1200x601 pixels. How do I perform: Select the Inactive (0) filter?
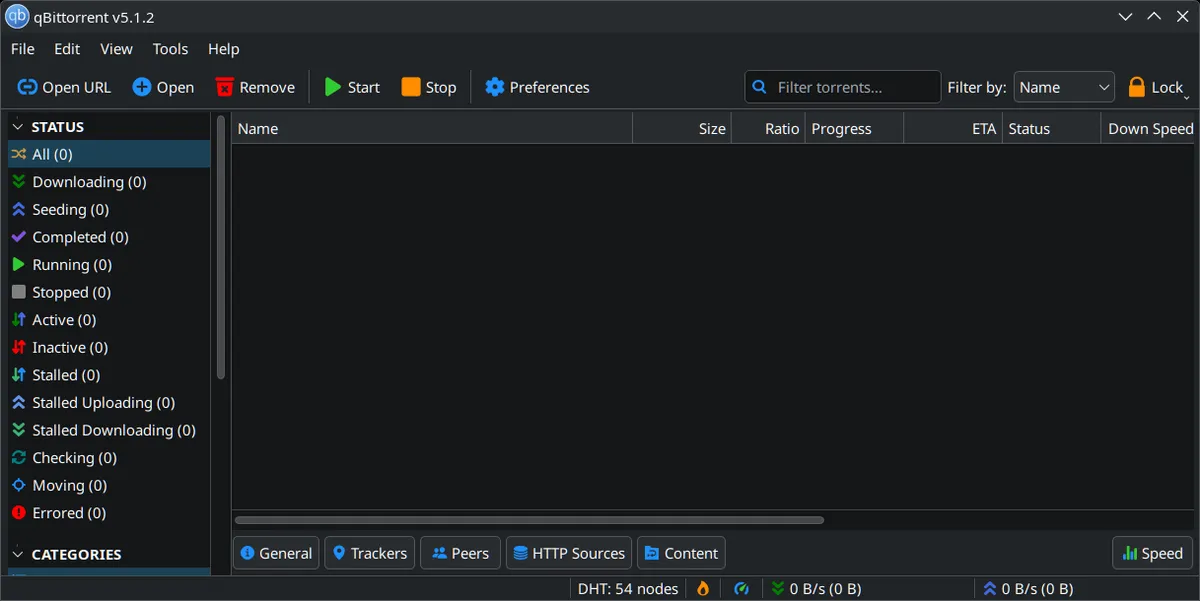(109, 348)
